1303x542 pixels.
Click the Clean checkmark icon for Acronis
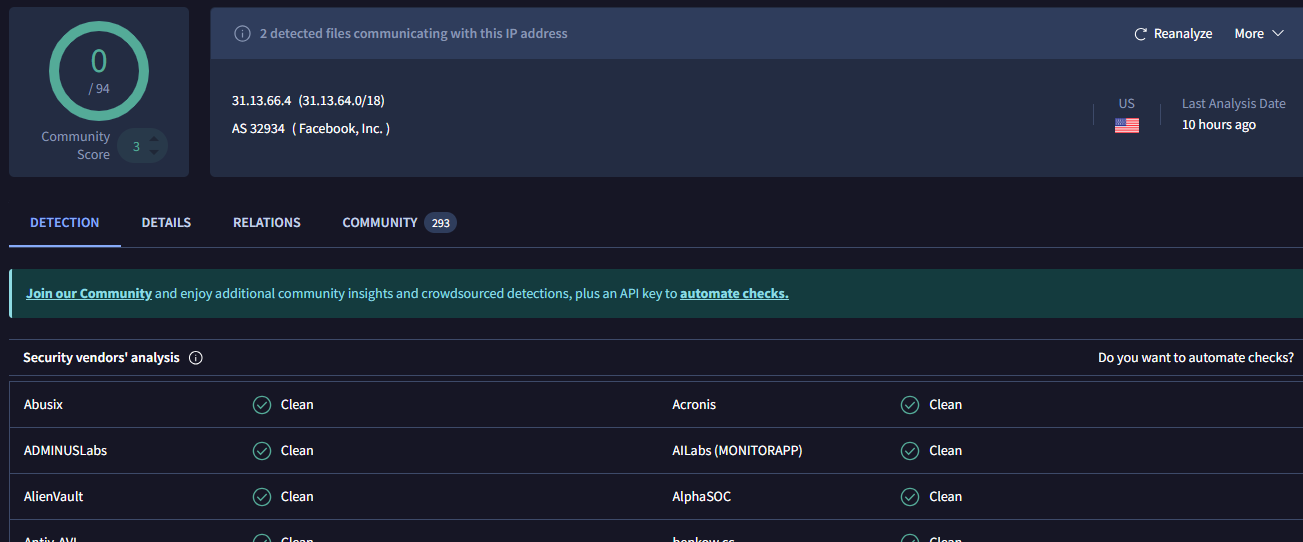[910, 405]
